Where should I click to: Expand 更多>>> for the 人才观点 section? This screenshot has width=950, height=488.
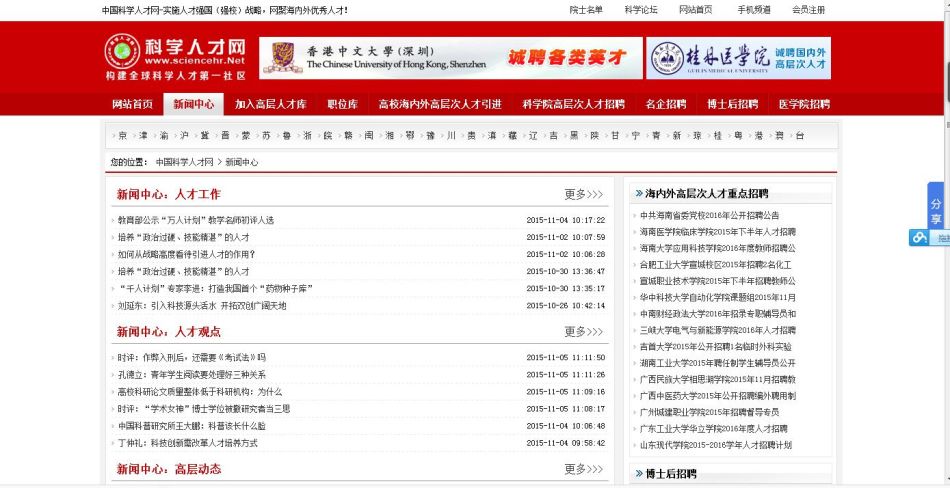583,332
